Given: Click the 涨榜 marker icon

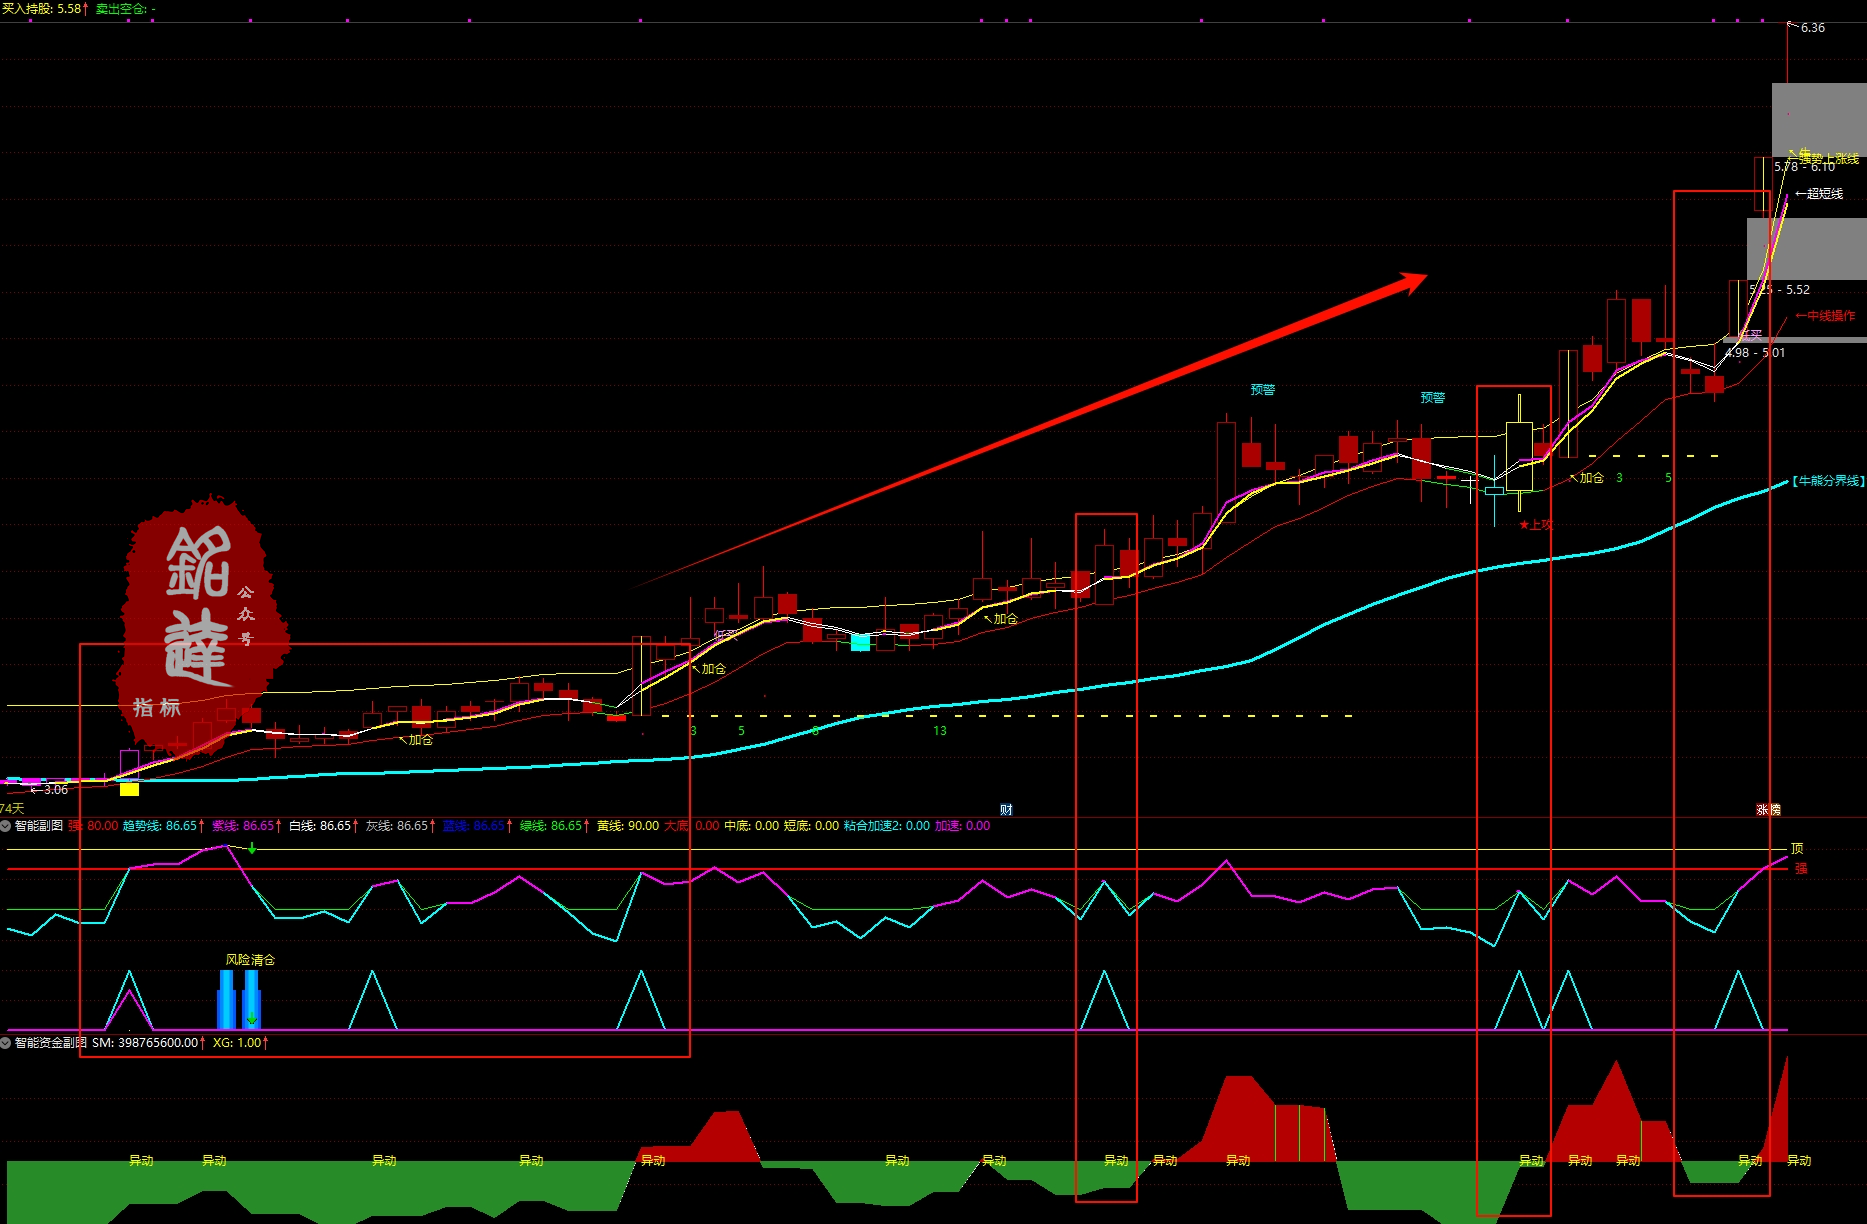Looking at the screenshot, I should (x=1768, y=810).
